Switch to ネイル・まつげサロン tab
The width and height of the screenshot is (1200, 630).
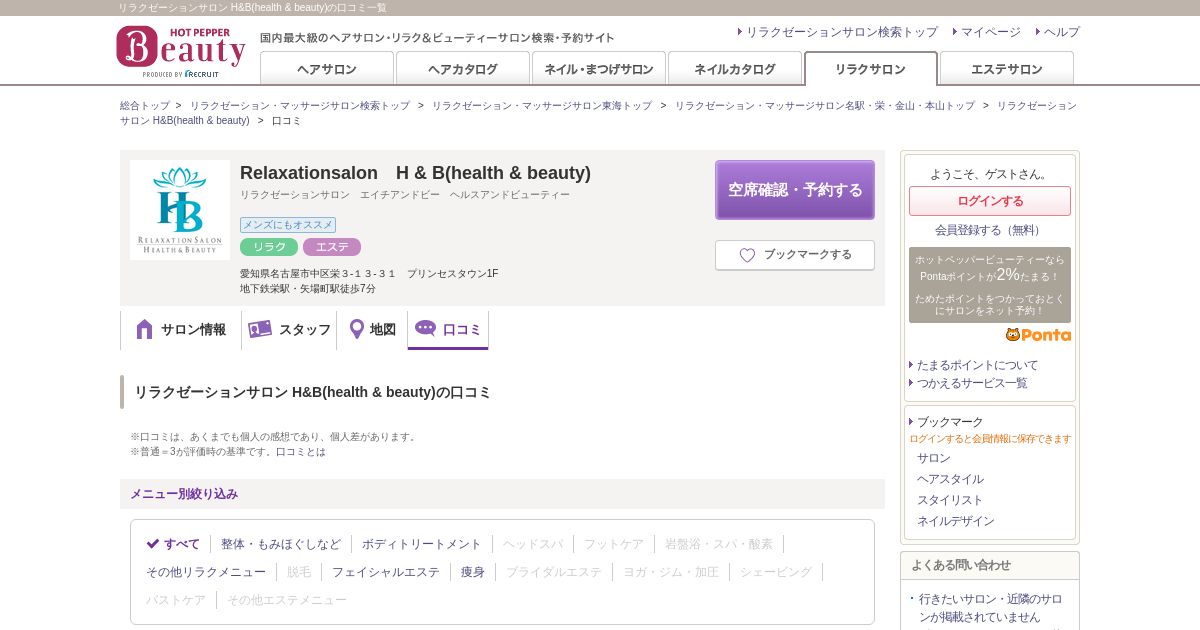point(599,69)
